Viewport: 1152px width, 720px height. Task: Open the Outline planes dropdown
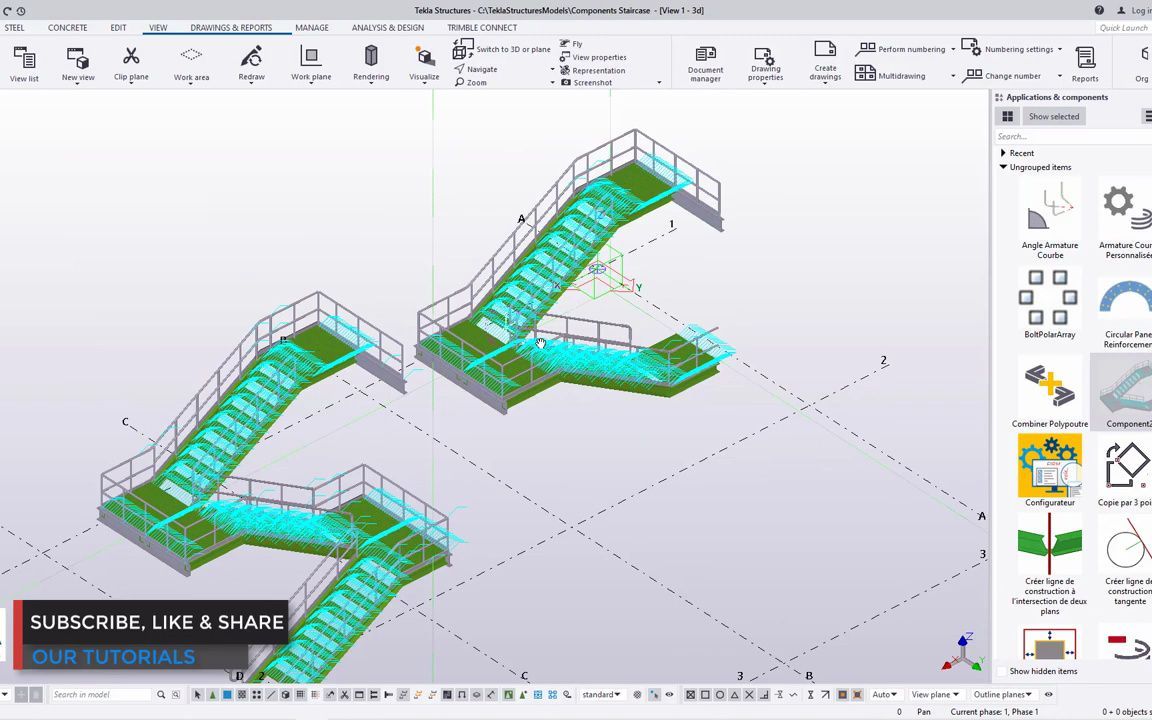click(1003, 694)
